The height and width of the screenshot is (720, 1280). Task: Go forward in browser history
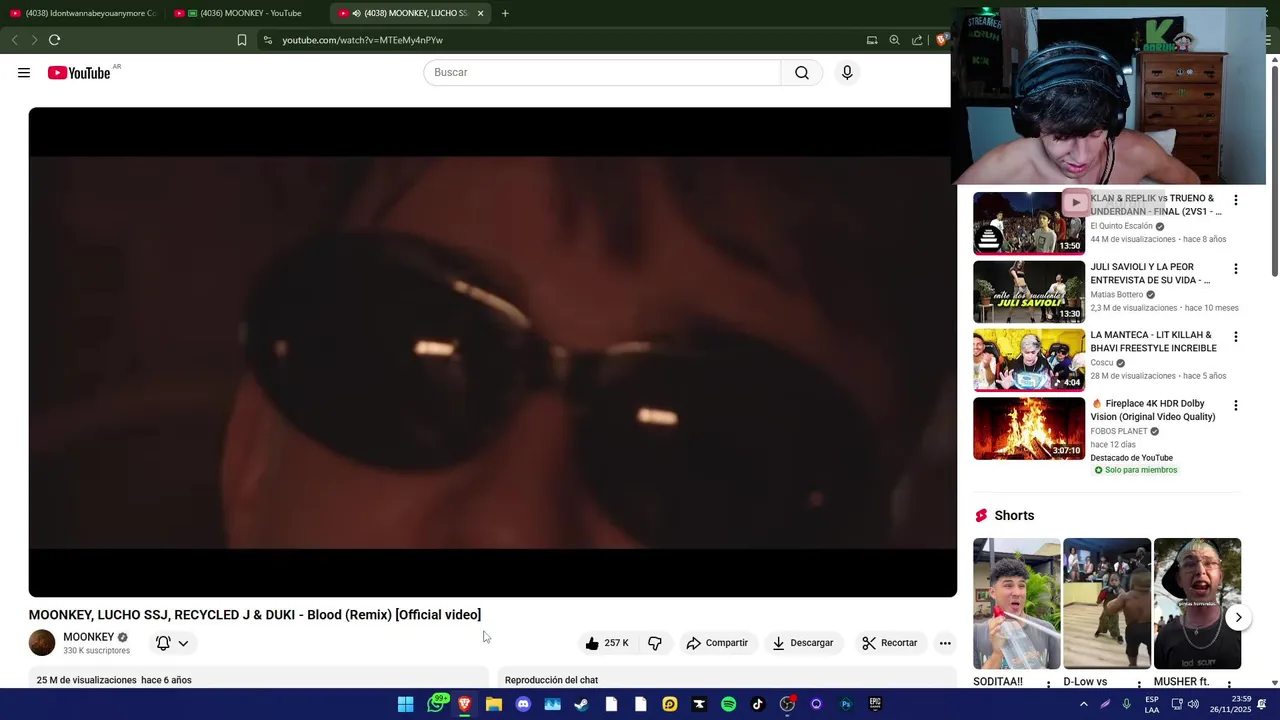[34, 40]
